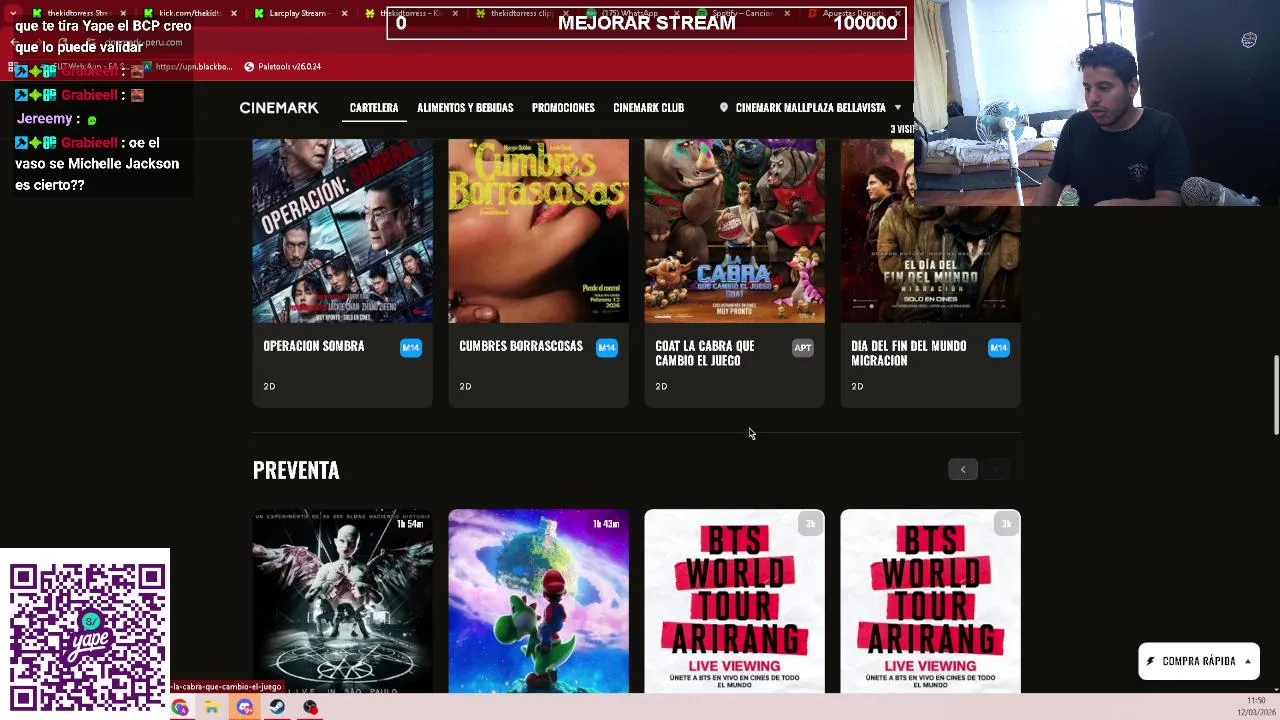The width and height of the screenshot is (1280, 720).
Task: Switch to kick.com/thekidtorress tab
Action: click(190, 14)
